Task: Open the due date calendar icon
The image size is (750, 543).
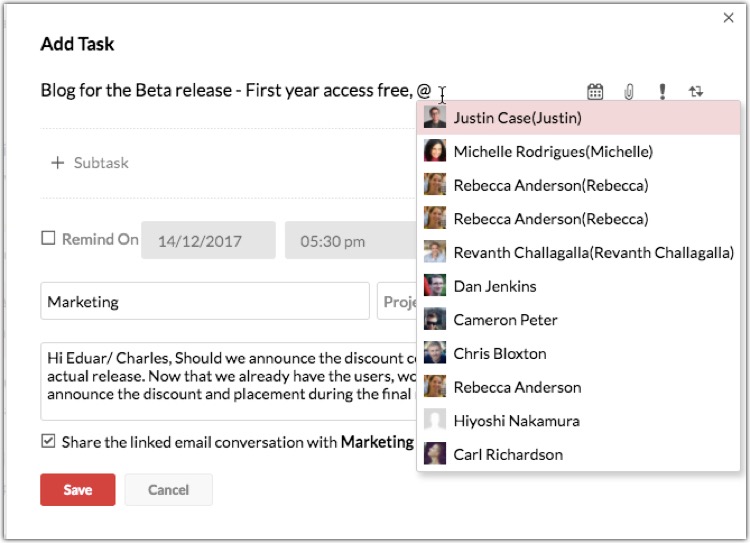Action: click(x=595, y=92)
